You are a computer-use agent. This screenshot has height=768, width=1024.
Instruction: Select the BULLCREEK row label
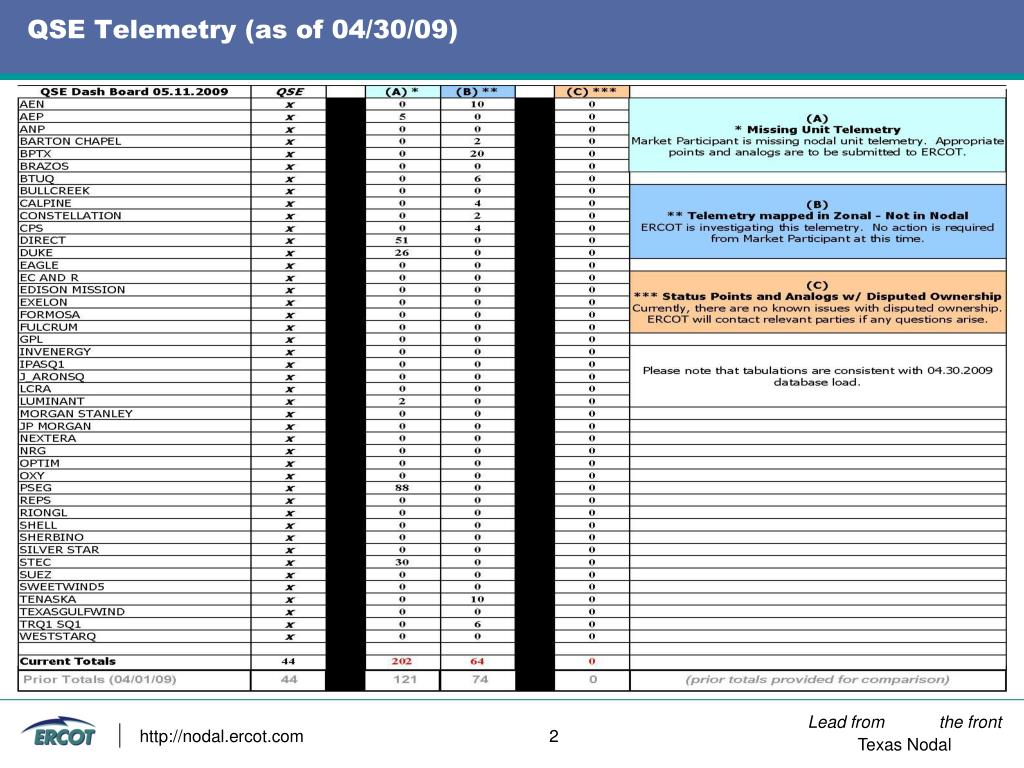tap(55, 191)
